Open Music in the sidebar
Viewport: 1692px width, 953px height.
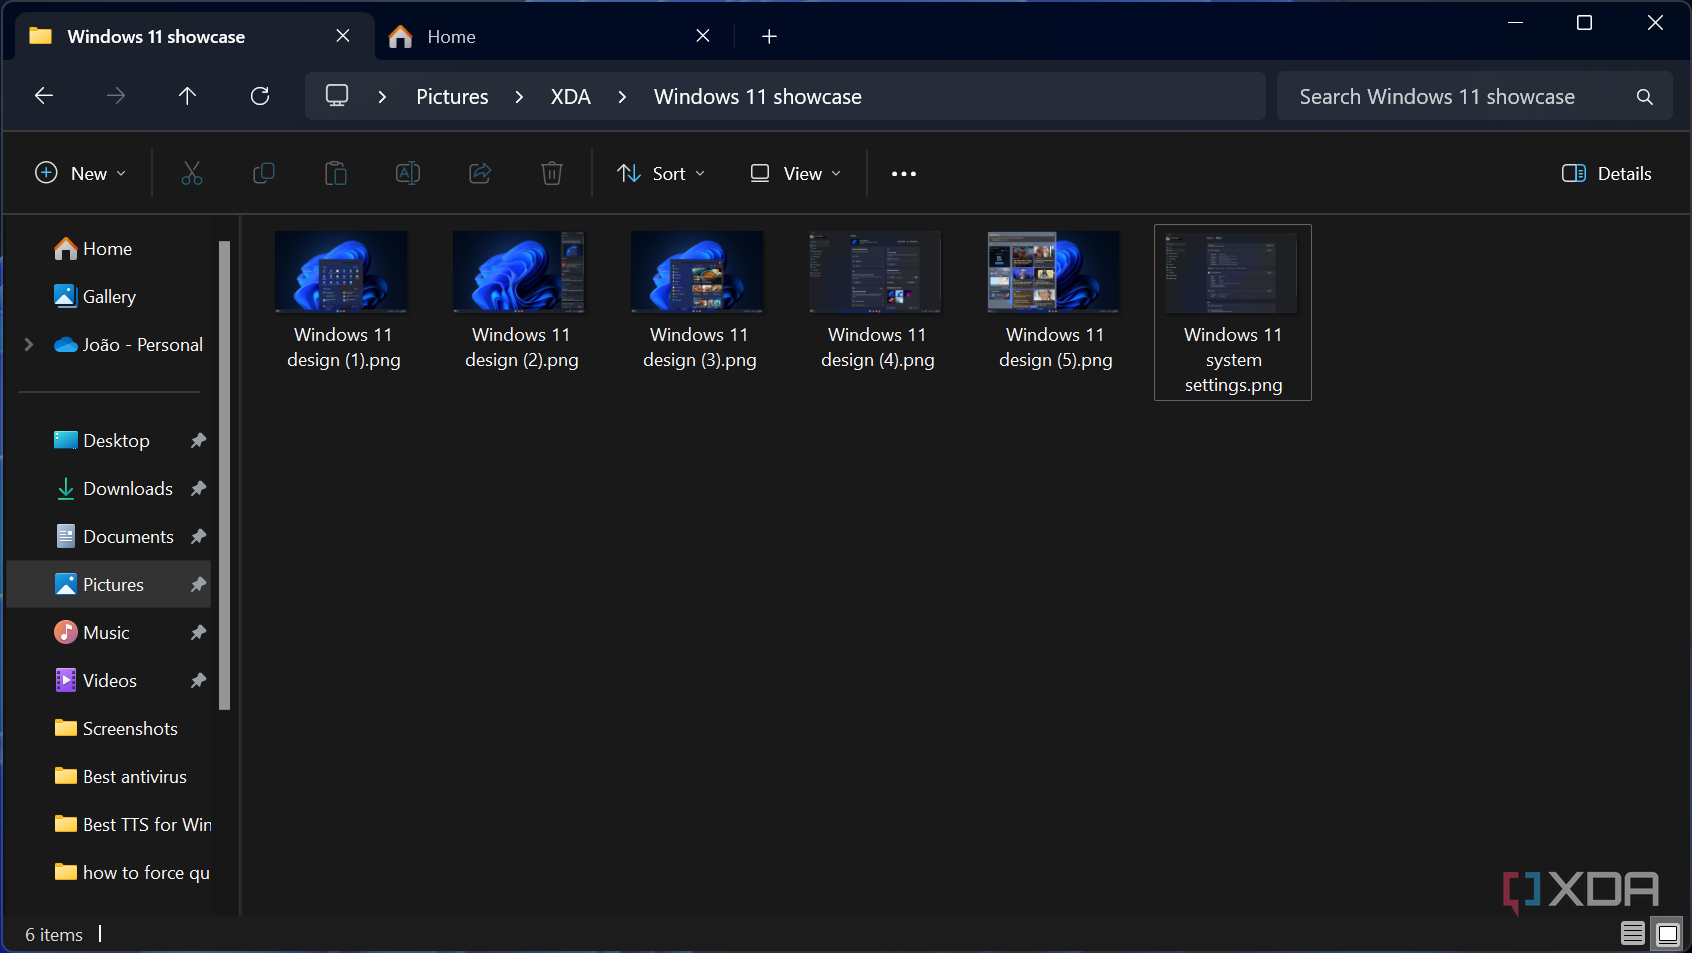pos(106,633)
